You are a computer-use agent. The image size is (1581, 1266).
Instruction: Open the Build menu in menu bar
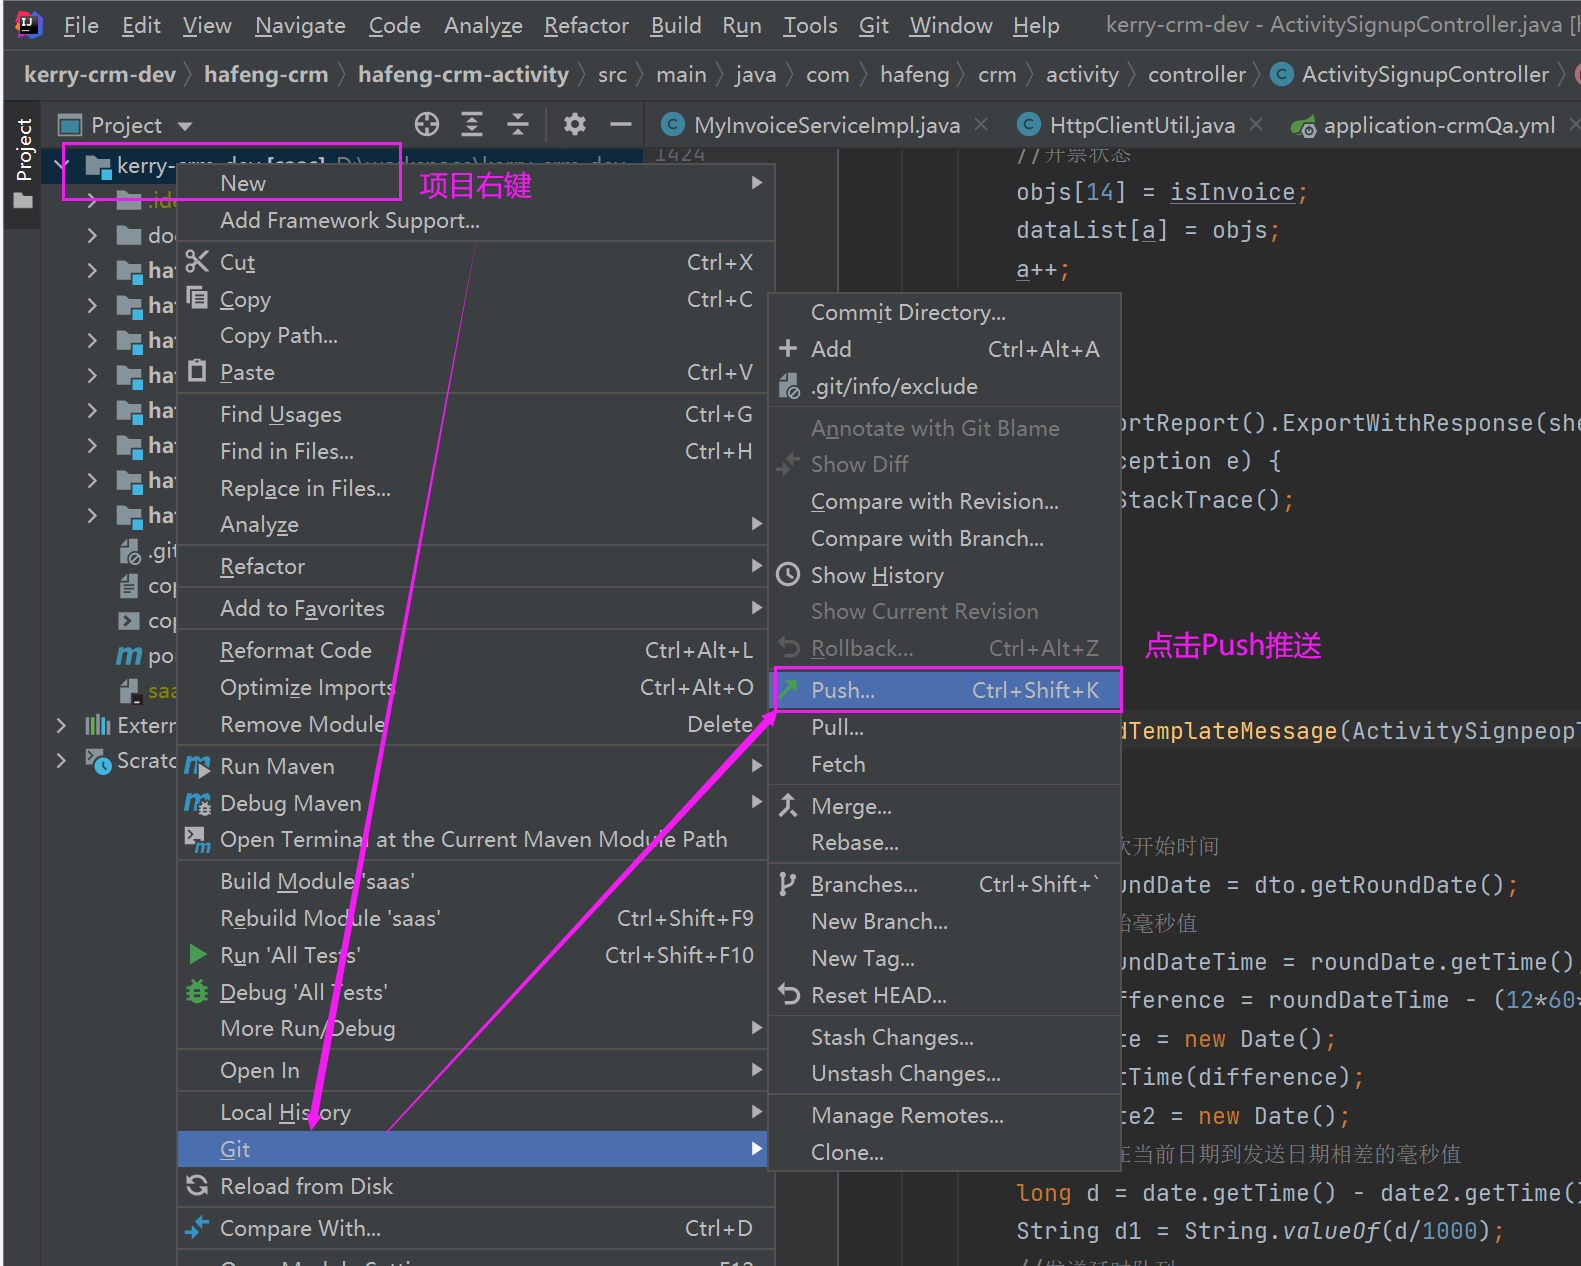point(676,25)
